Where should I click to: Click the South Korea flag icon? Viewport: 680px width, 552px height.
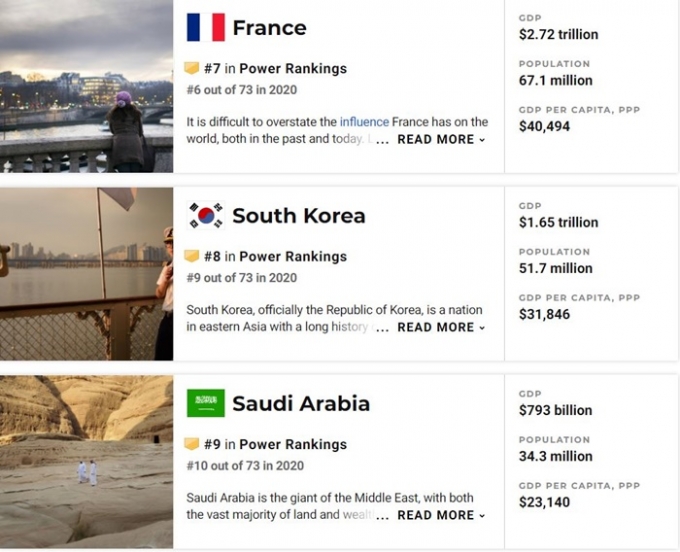click(x=206, y=215)
